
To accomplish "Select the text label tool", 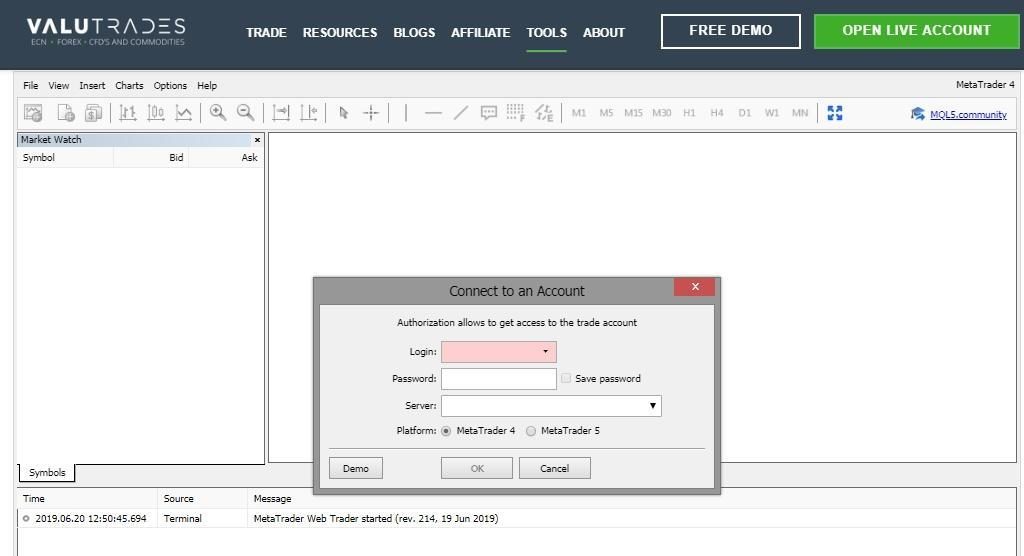I will pyautogui.click(x=489, y=113).
